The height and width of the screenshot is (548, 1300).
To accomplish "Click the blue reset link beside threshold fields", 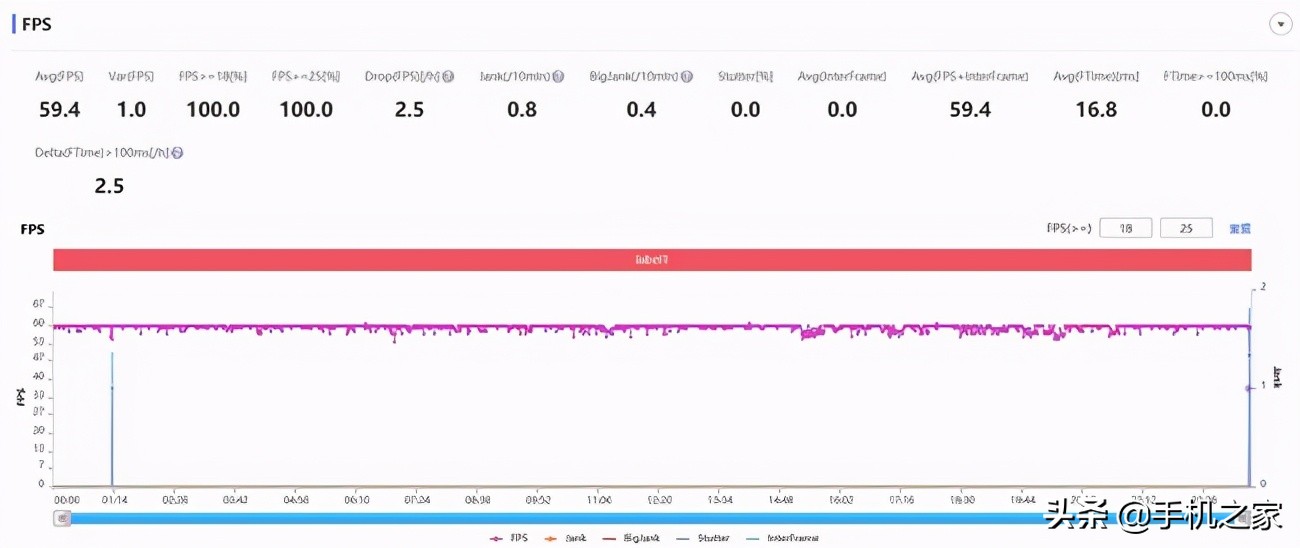I will 1240,229.
